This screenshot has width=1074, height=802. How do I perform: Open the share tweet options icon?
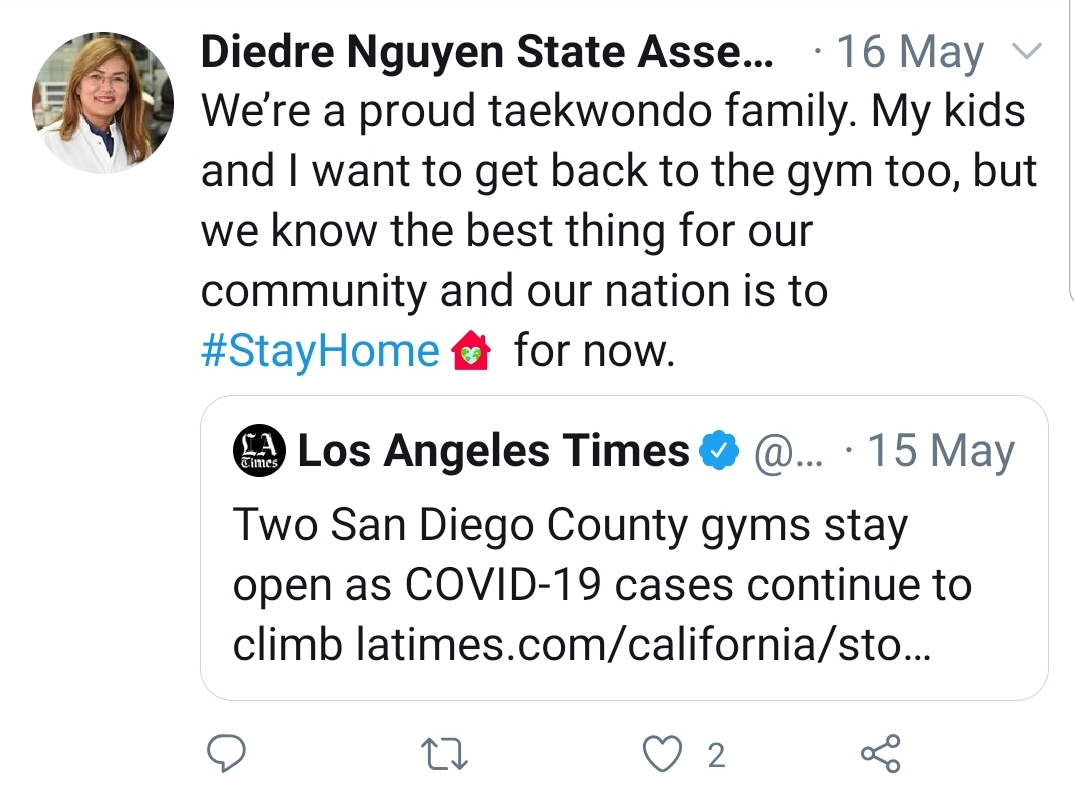pos(880,755)
